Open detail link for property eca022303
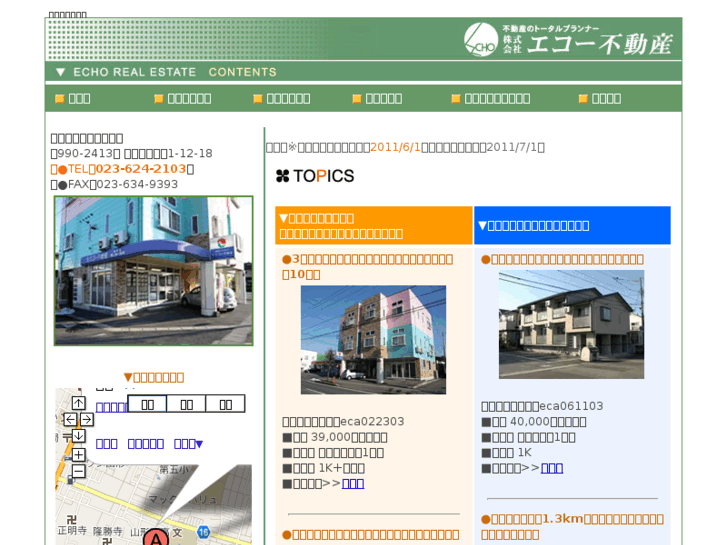Viewport: 727px width, 545px height. [x=353, y=484]
